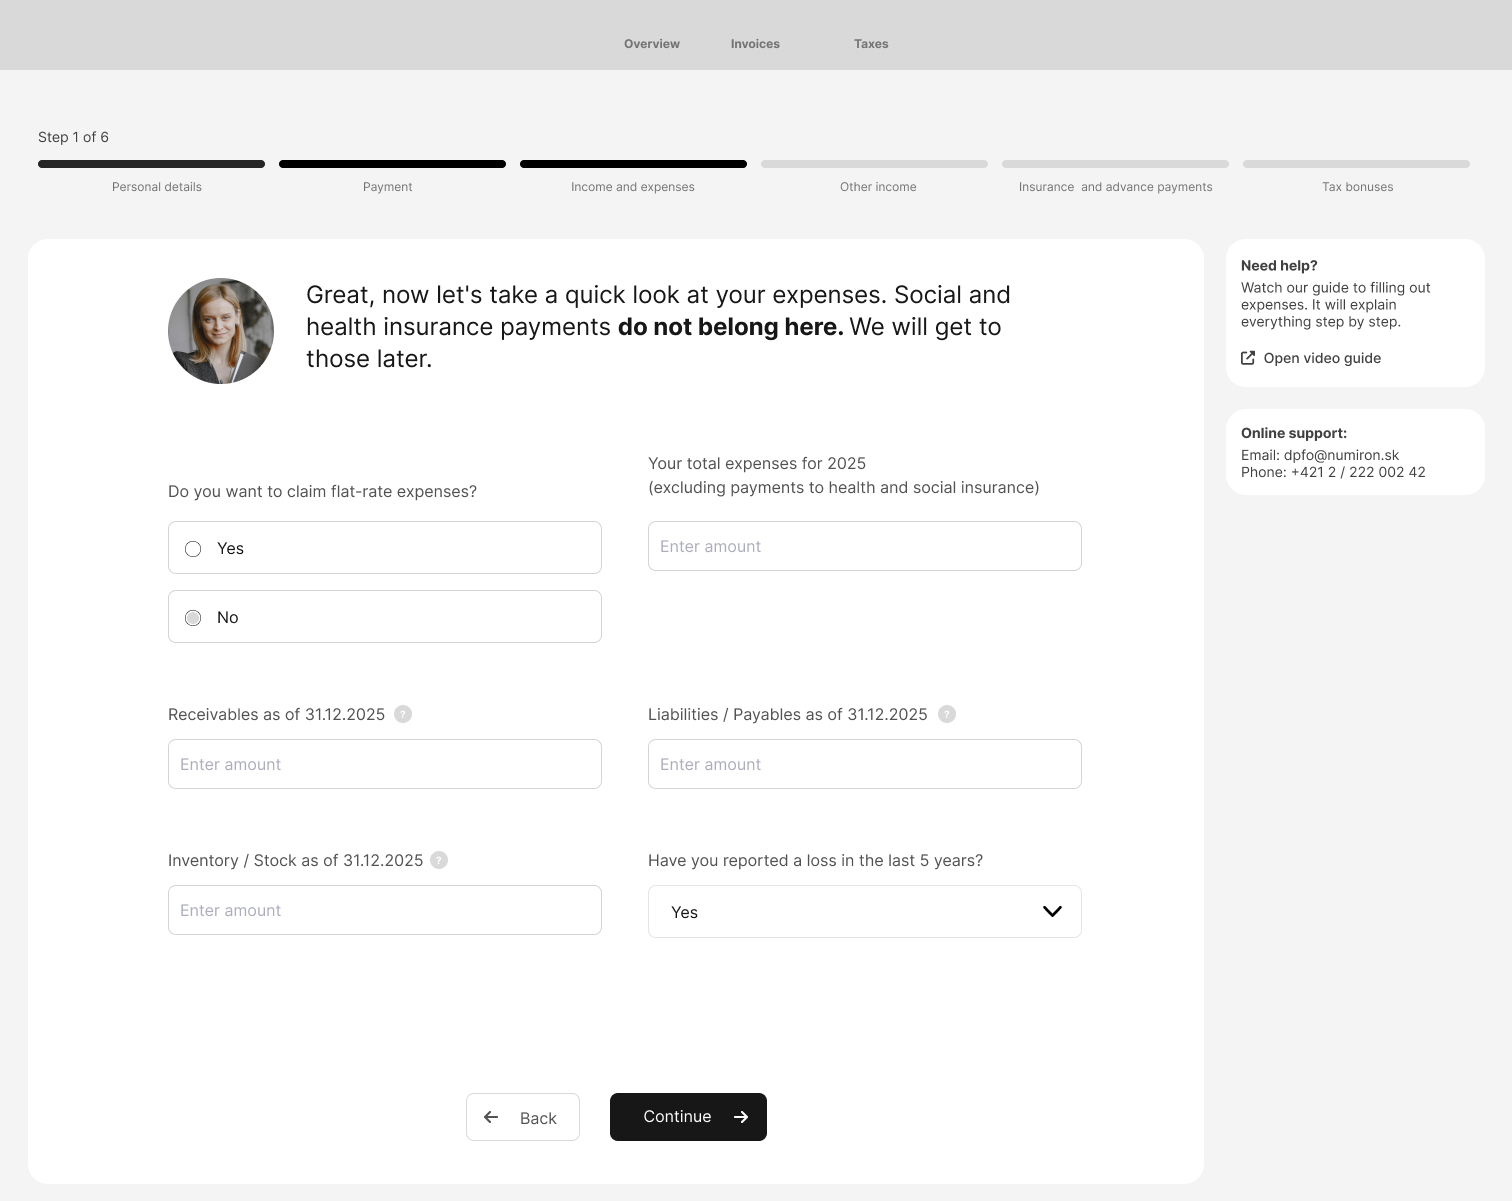Focus the Inventory / Stock amount field
The image size is (1512, 1201).
tap(385, 910)
